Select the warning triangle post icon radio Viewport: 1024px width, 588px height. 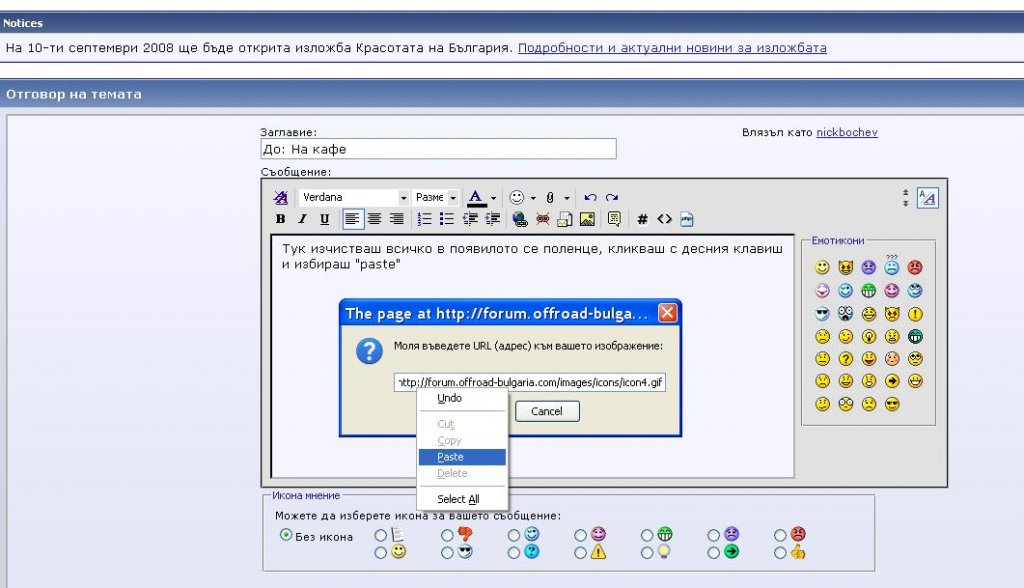coord(580,553)
